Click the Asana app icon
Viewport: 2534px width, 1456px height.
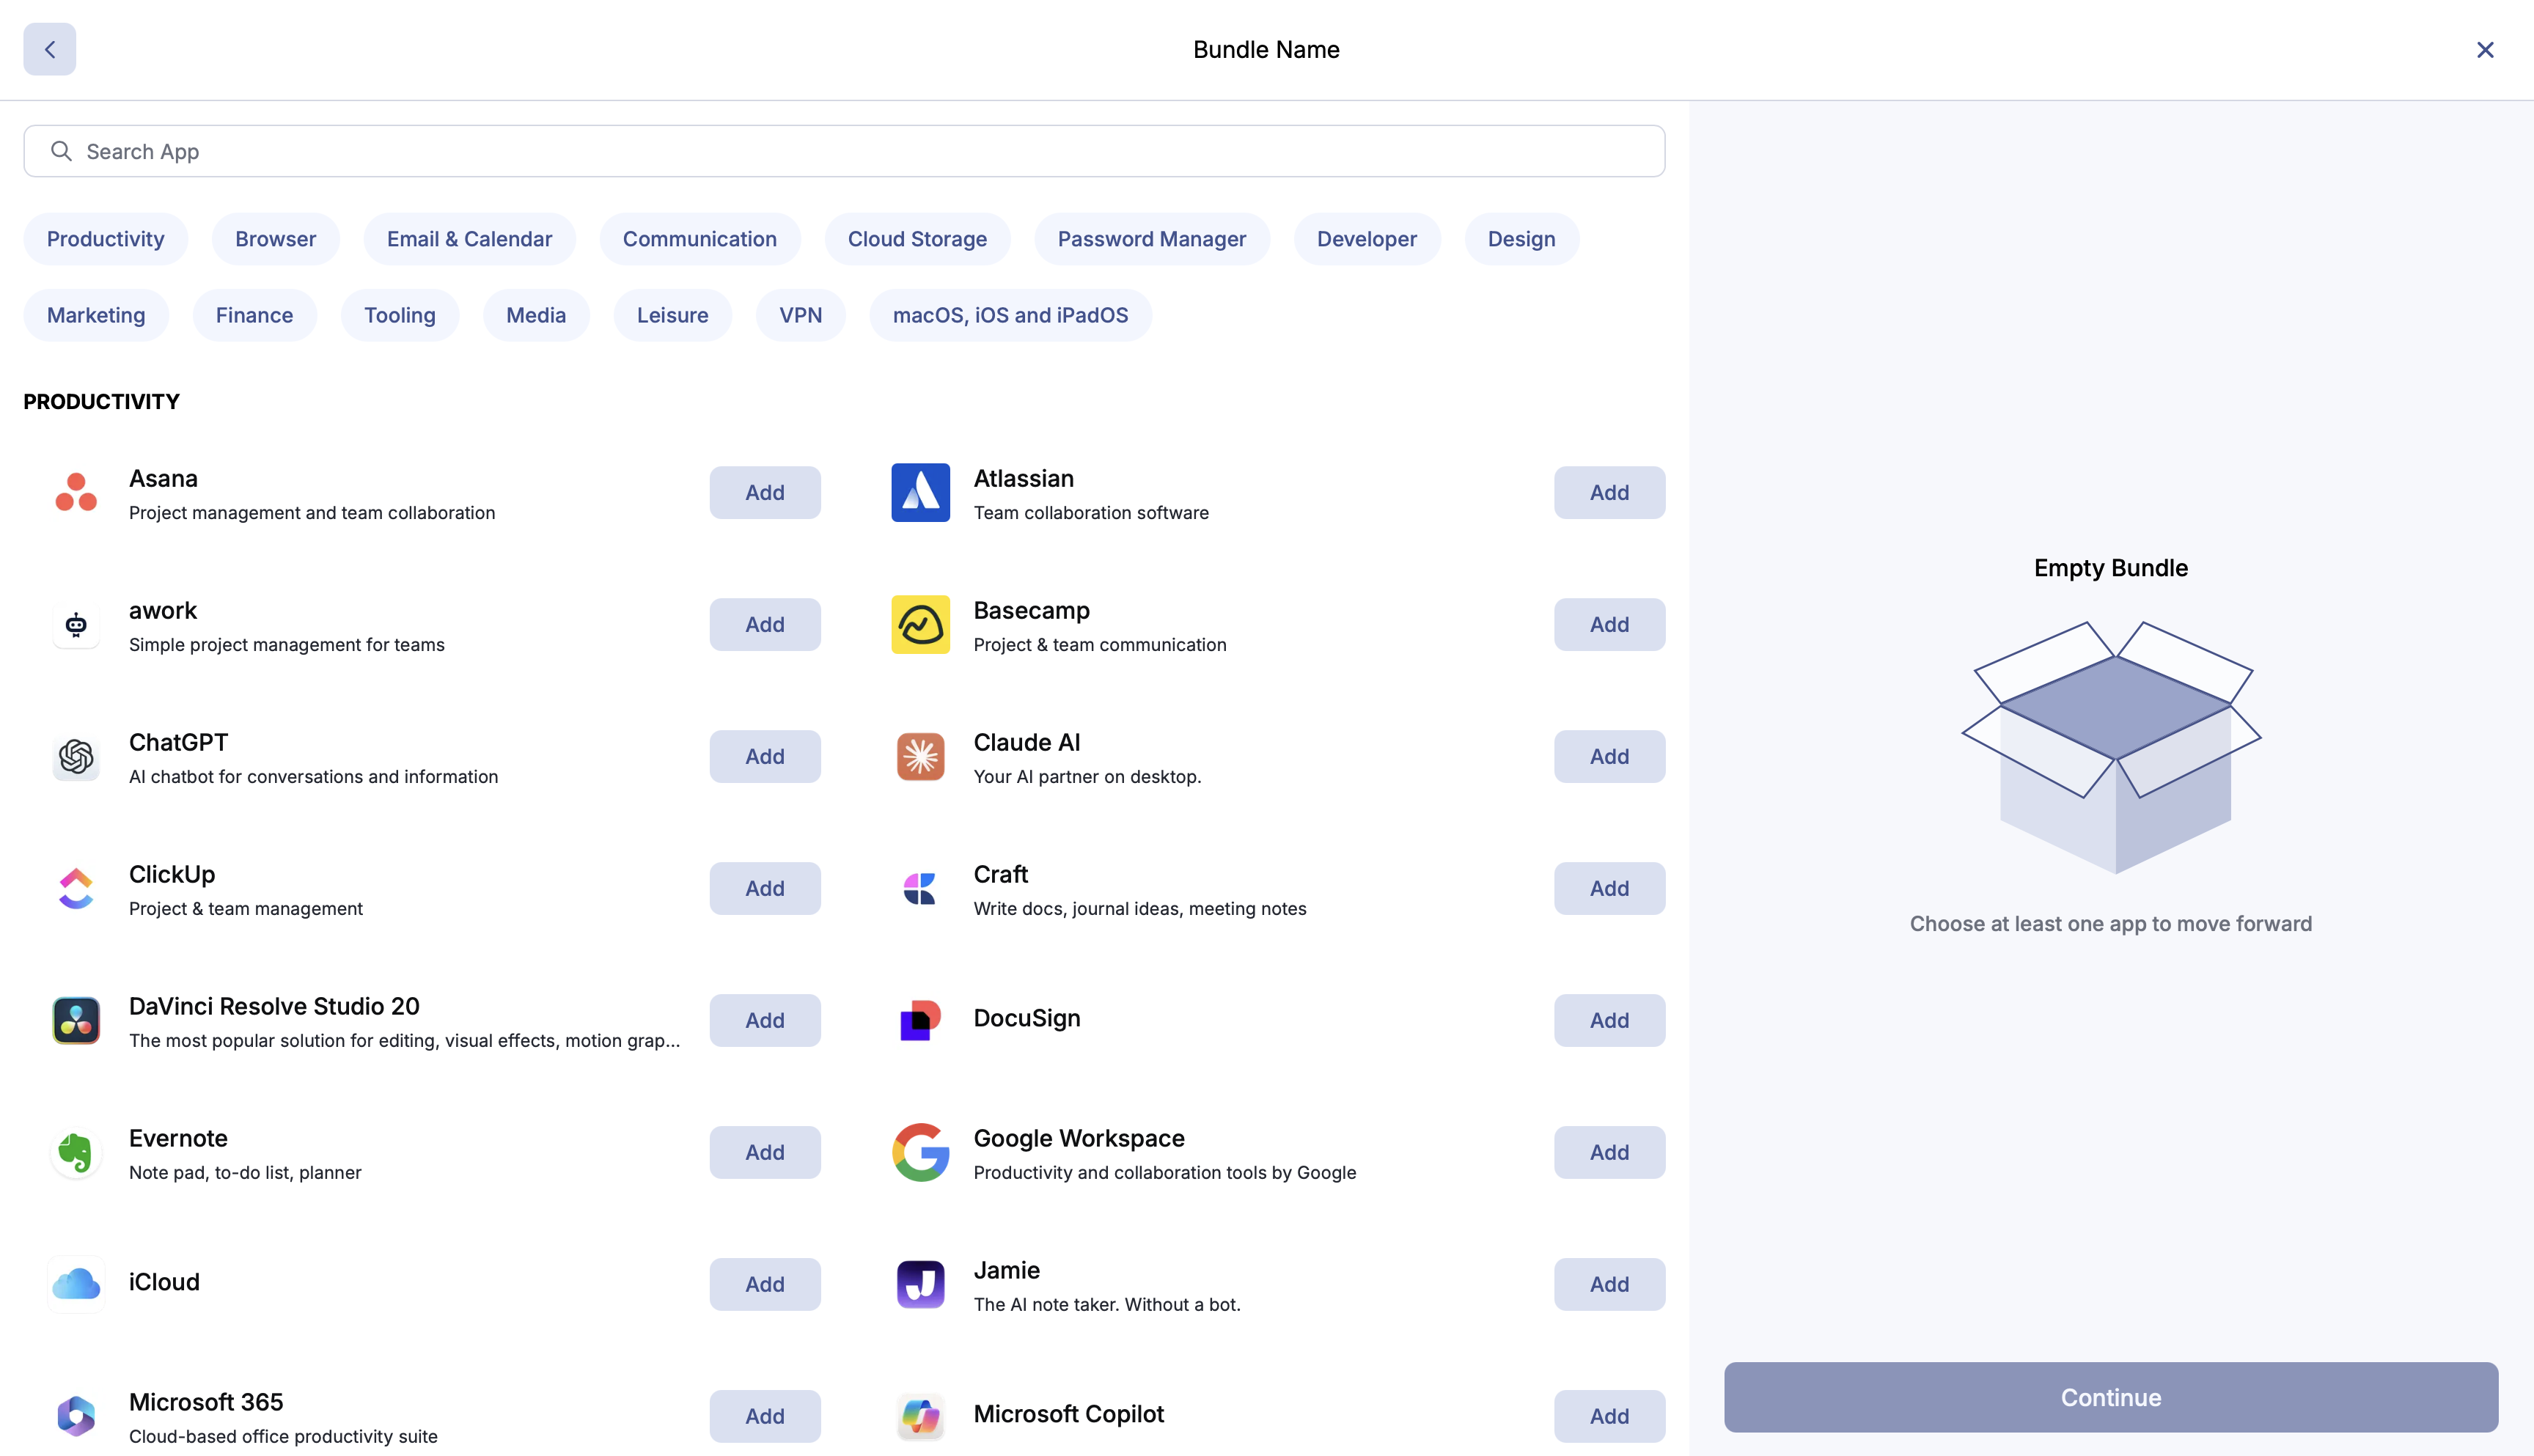[x=76, y=492]
